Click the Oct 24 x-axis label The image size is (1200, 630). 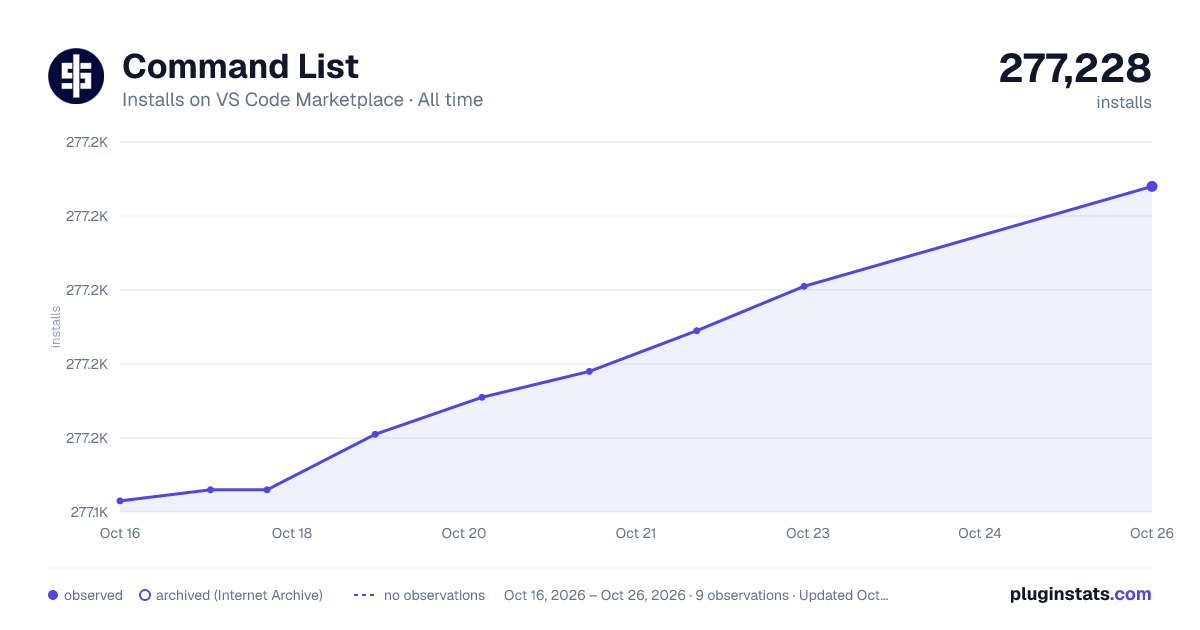(x=980, y=533)
